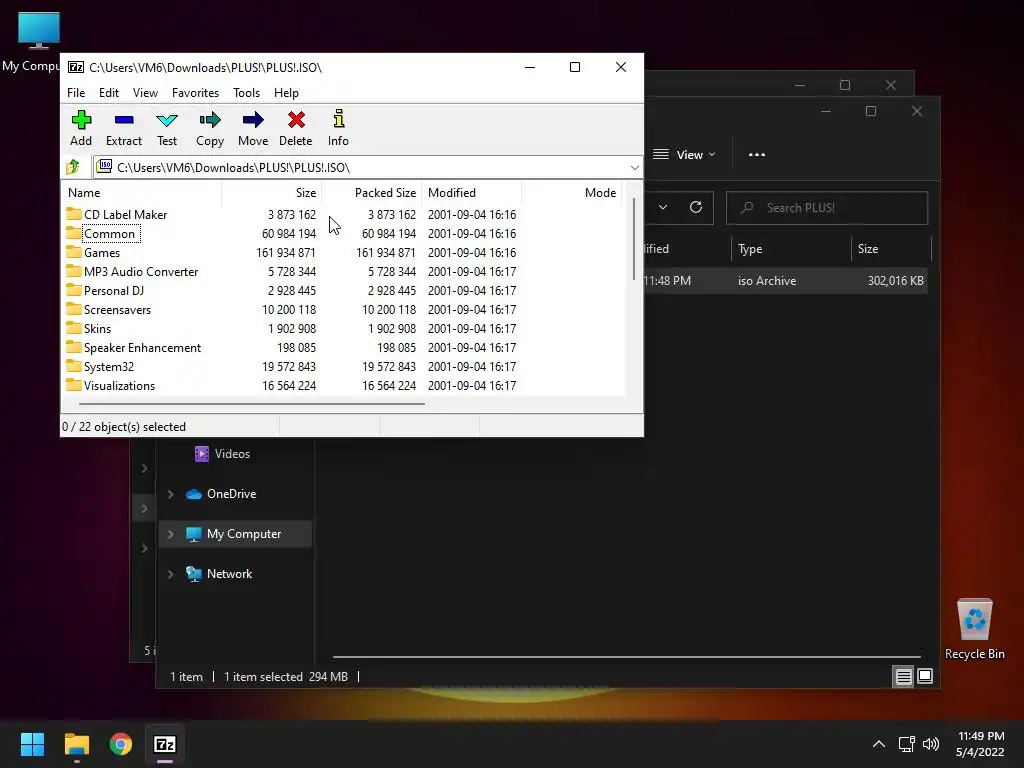
Task: Click the Visualizations folder icon
Action: tap(74, 385)
